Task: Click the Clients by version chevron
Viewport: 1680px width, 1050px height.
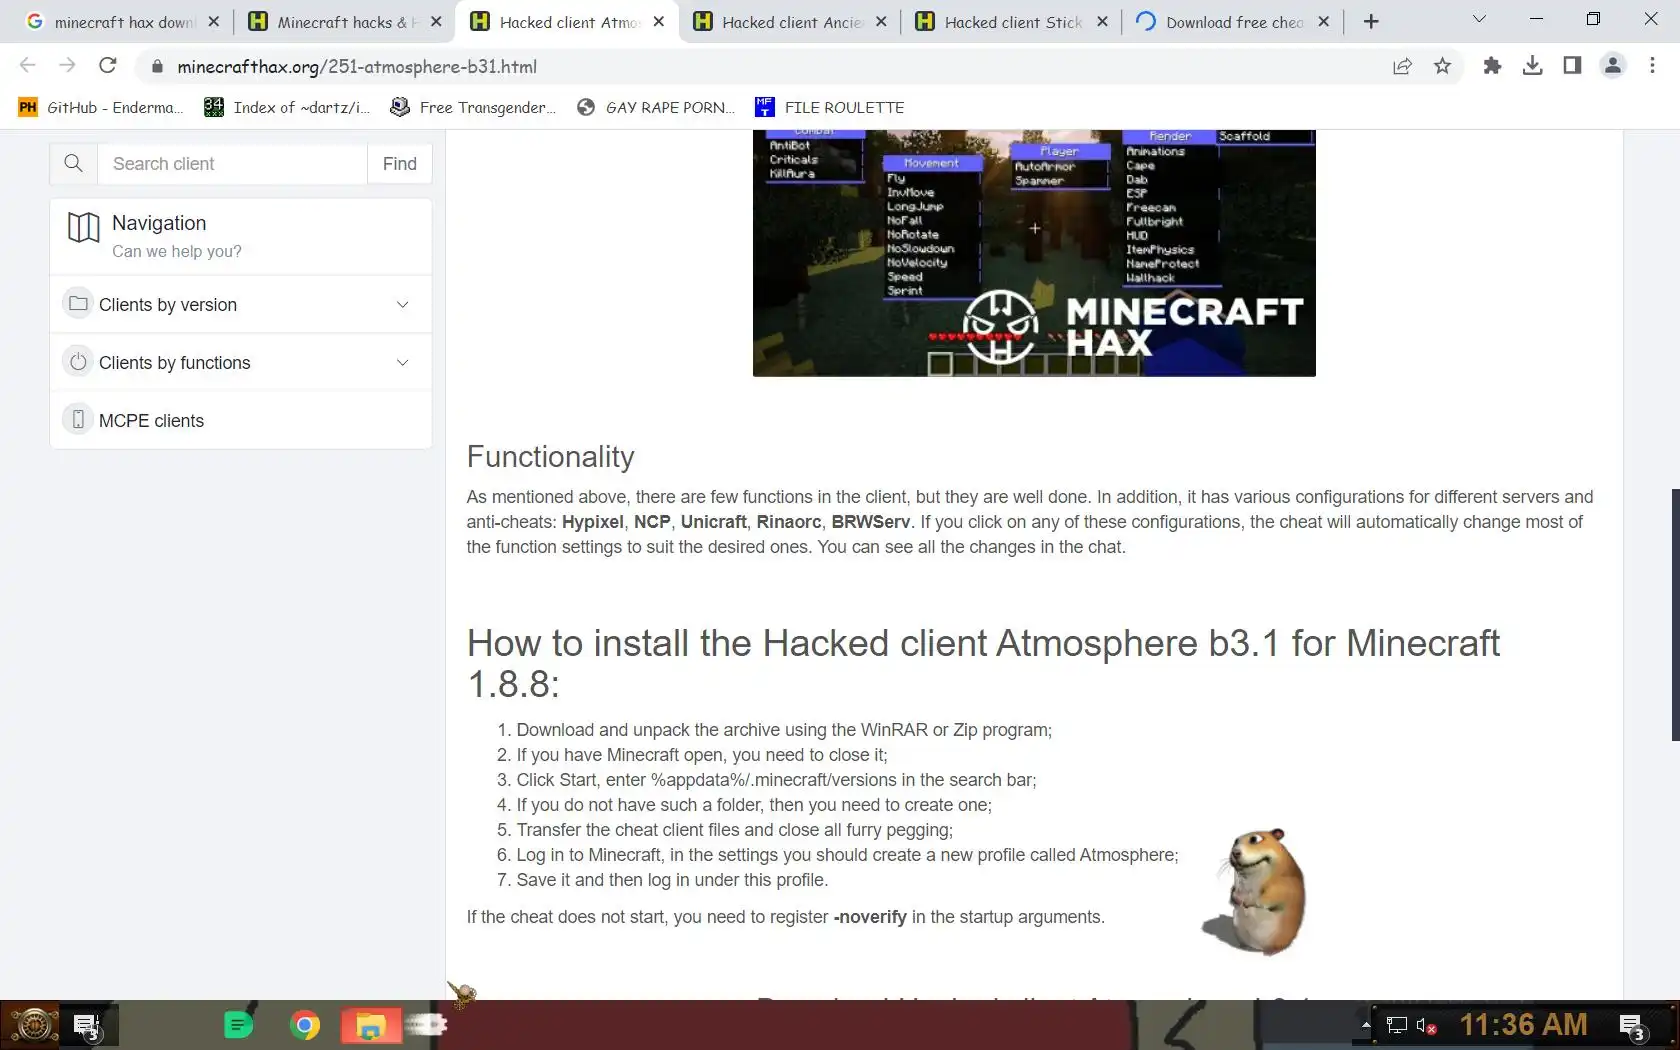Action: (x=402, y=305)
